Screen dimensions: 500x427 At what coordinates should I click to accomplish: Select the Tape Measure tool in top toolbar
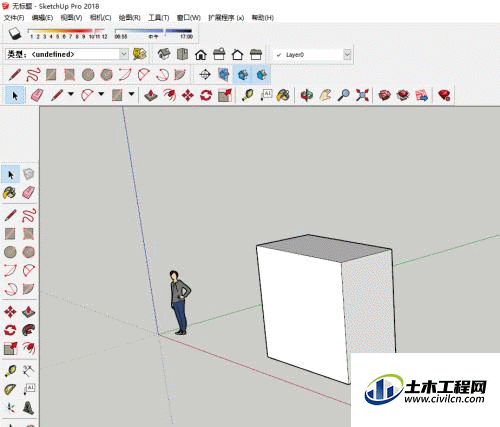(248, 95)
